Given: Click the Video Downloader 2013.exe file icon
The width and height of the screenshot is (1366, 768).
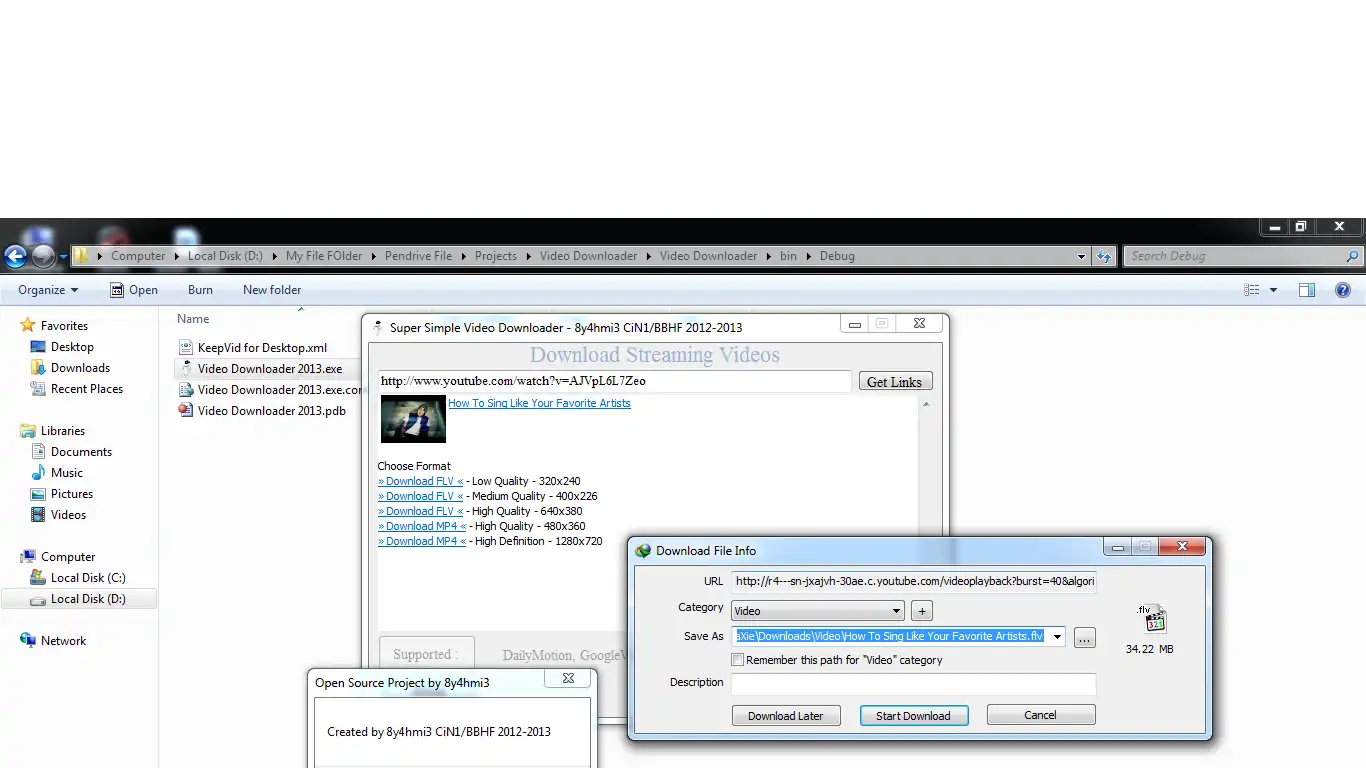Looking at the screenshot, I should [185, 368].
